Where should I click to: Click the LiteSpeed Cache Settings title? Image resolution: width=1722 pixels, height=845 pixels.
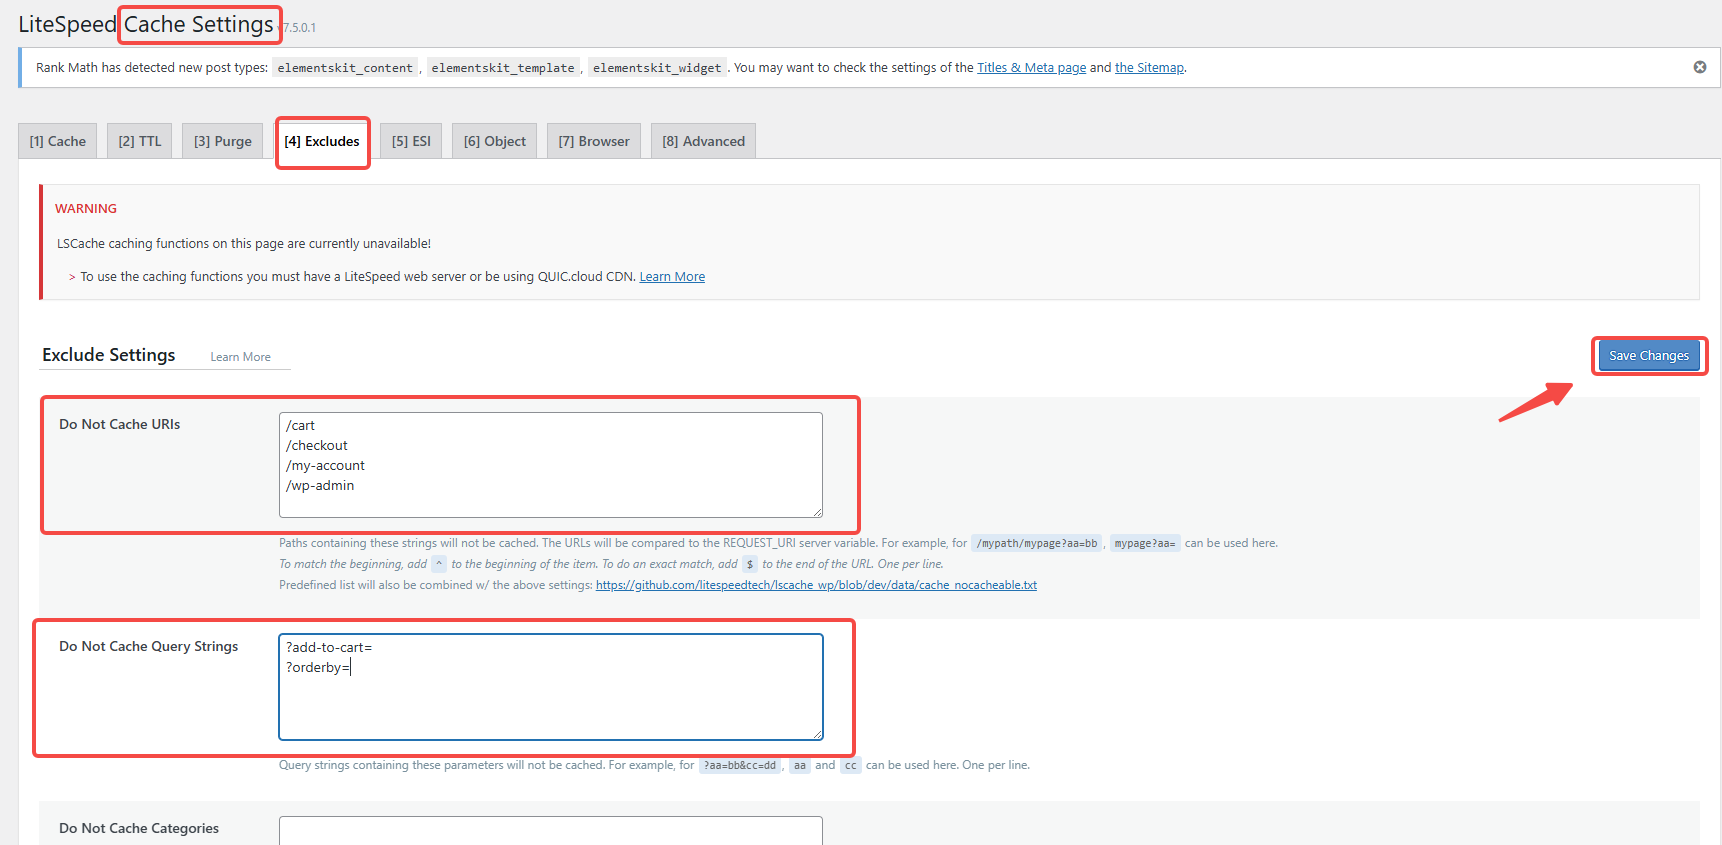click(146, 24)
